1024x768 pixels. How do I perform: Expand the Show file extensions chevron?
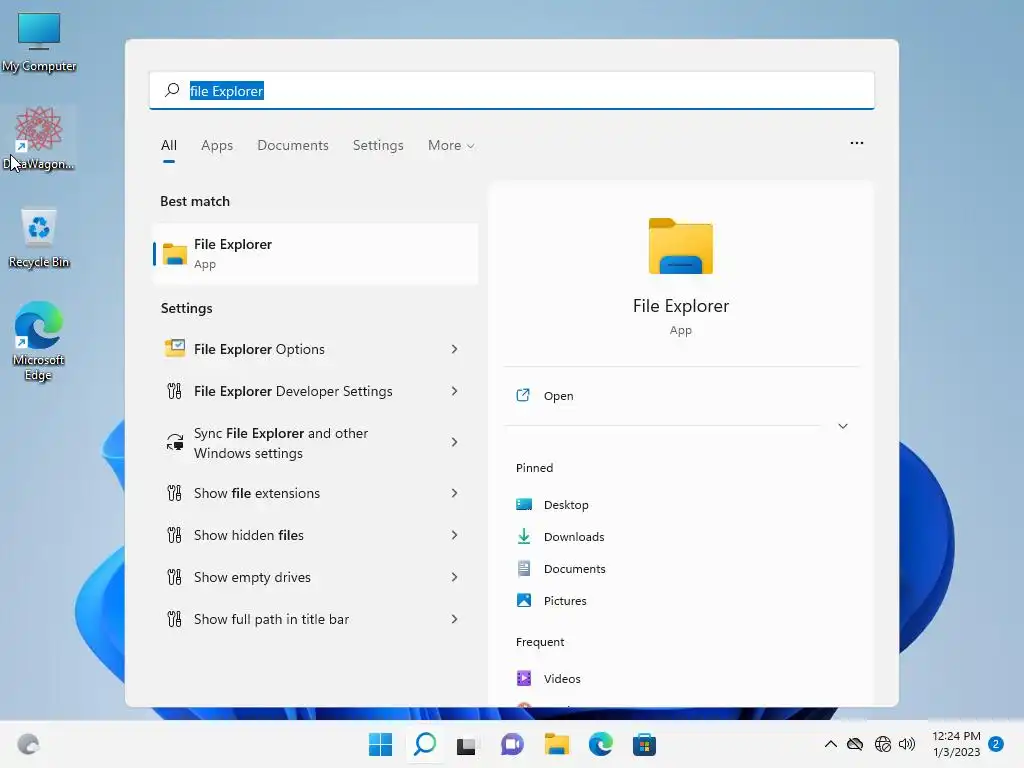[x=455, y=493]
